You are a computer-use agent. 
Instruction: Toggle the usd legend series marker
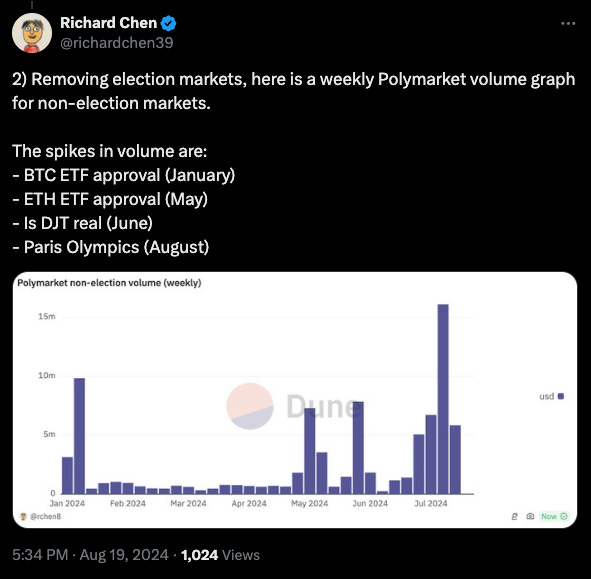[x=561, y=396]
